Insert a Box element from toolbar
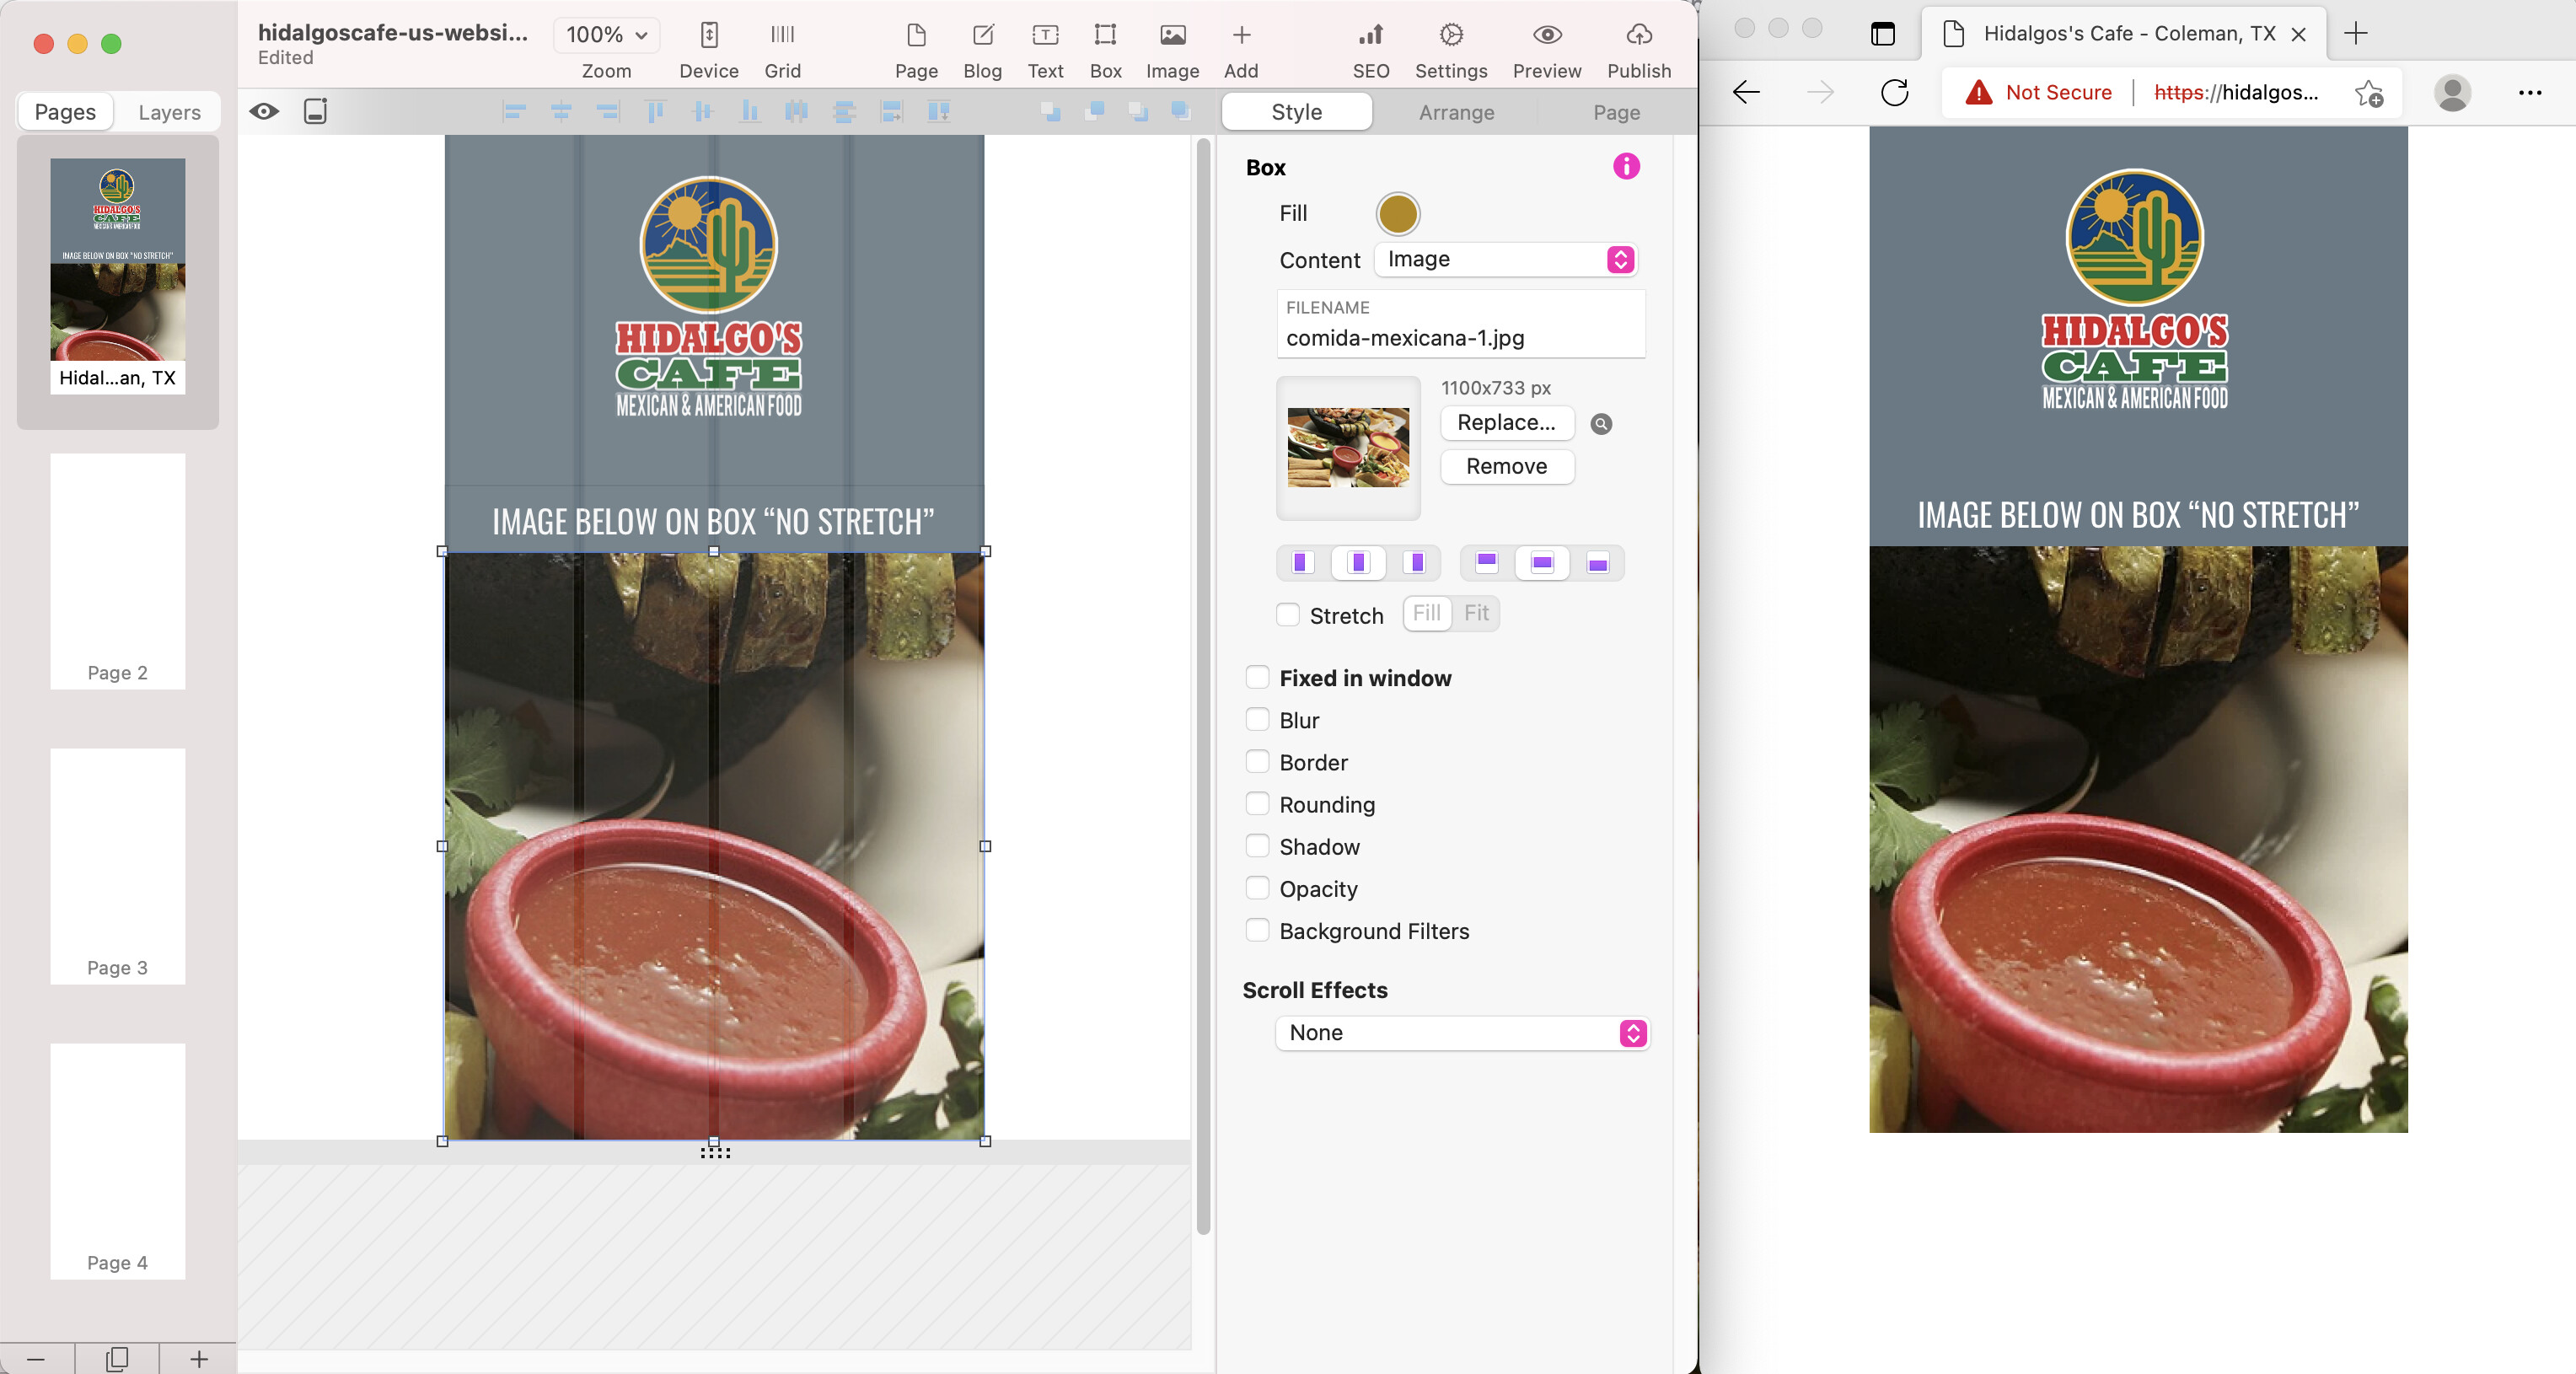 (1105, 50)
